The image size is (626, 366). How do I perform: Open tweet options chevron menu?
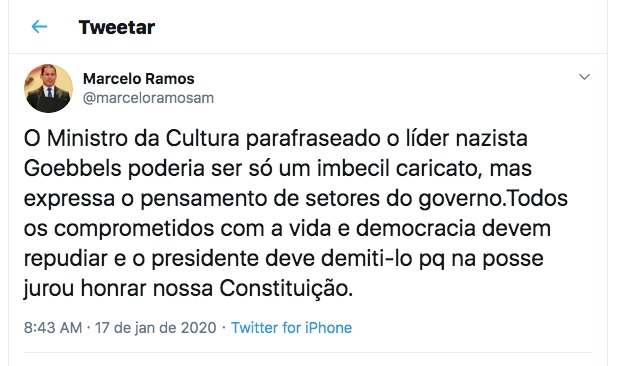pos(584,77)
